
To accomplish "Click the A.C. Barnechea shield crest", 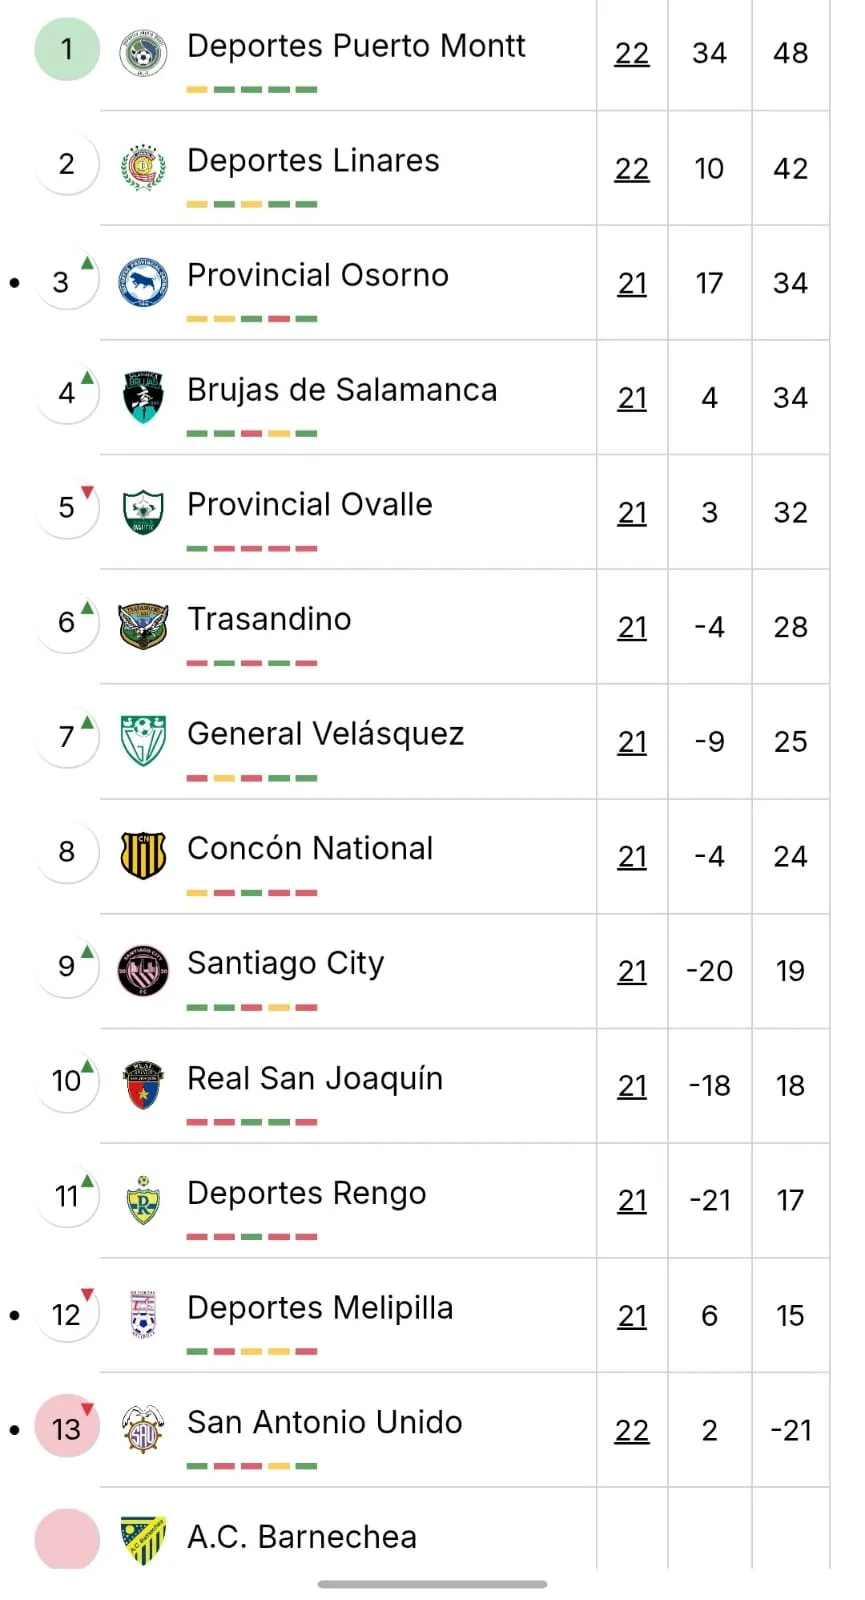I will [143, 1540].
